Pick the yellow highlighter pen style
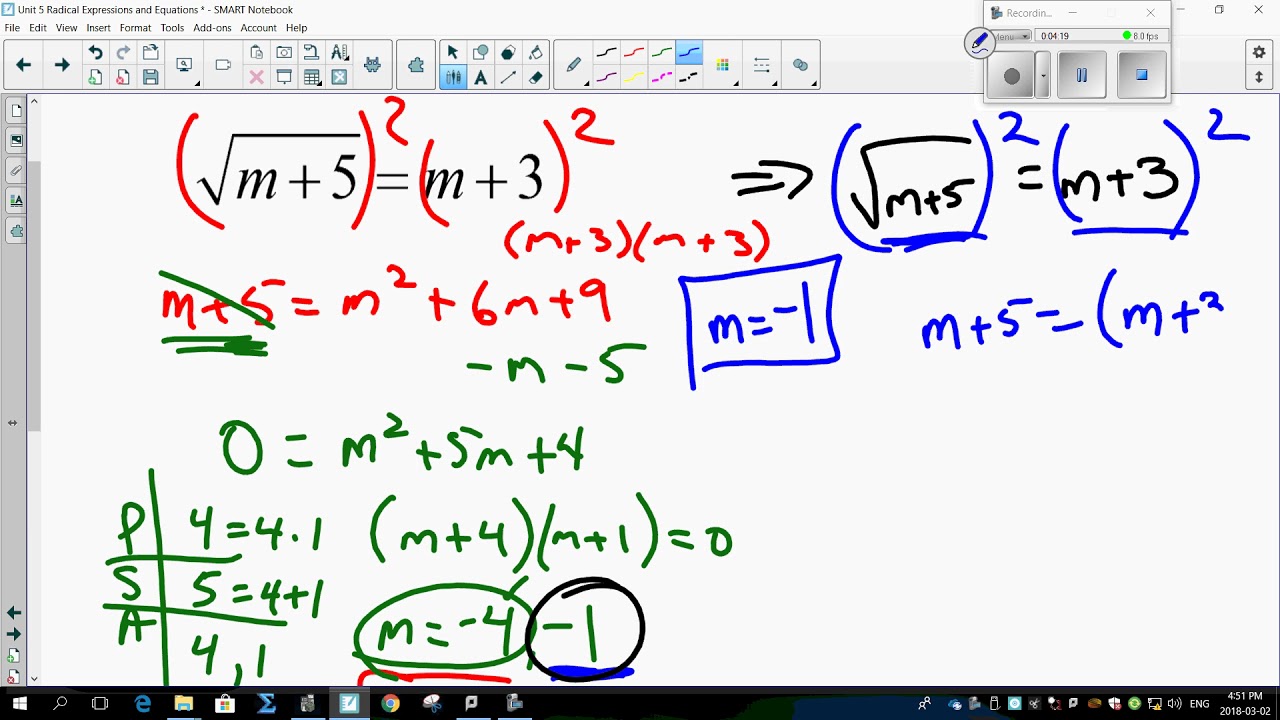 [634, 77]
